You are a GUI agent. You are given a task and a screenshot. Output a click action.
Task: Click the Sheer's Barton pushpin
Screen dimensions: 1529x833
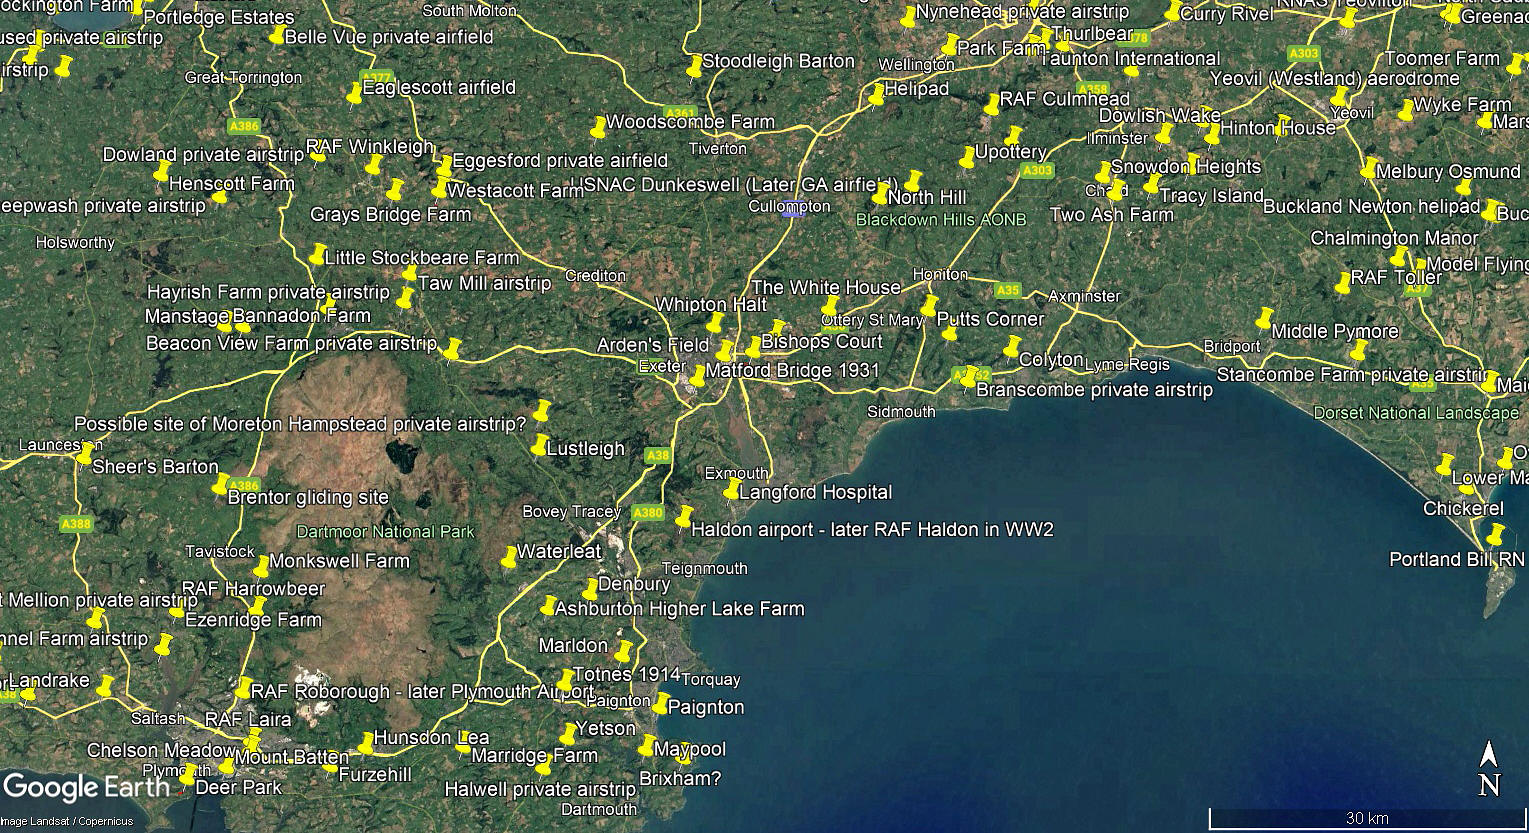[x=85, y=455]
